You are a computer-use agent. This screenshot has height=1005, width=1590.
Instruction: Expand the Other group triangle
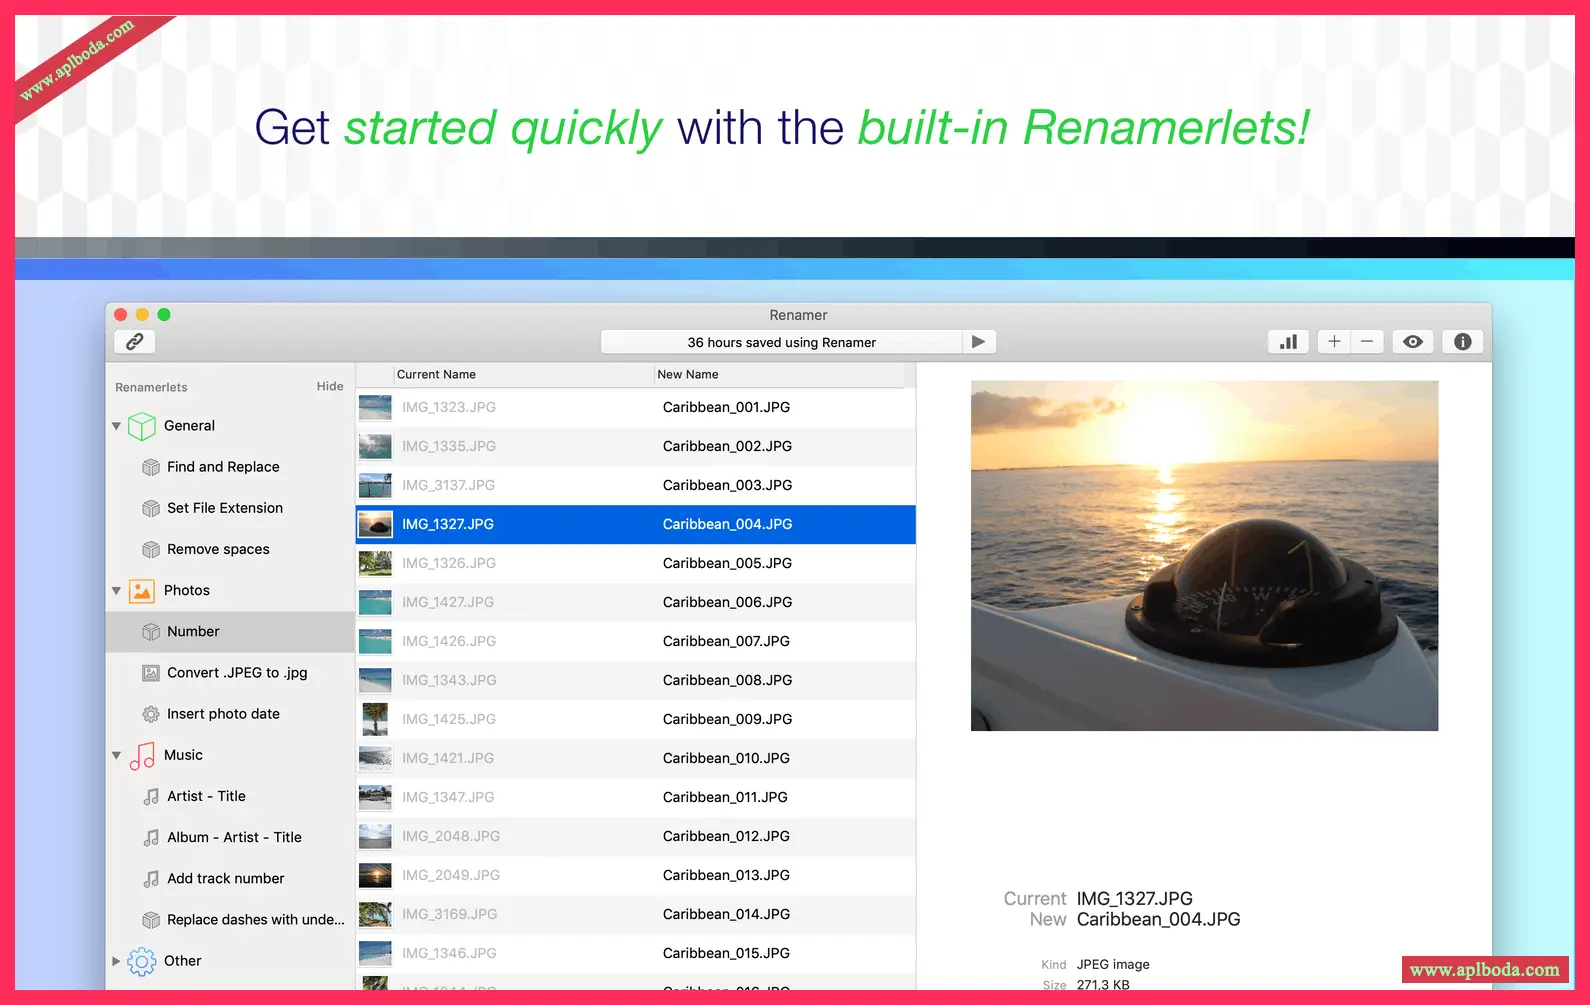pyautogui.click(x=117, y=961)
